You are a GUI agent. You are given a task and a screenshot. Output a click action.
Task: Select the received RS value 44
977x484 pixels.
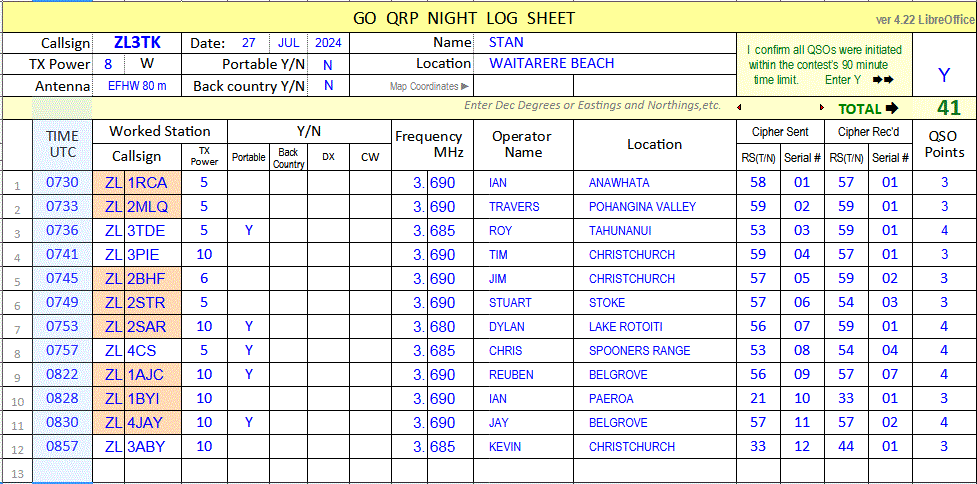(846, 447)
